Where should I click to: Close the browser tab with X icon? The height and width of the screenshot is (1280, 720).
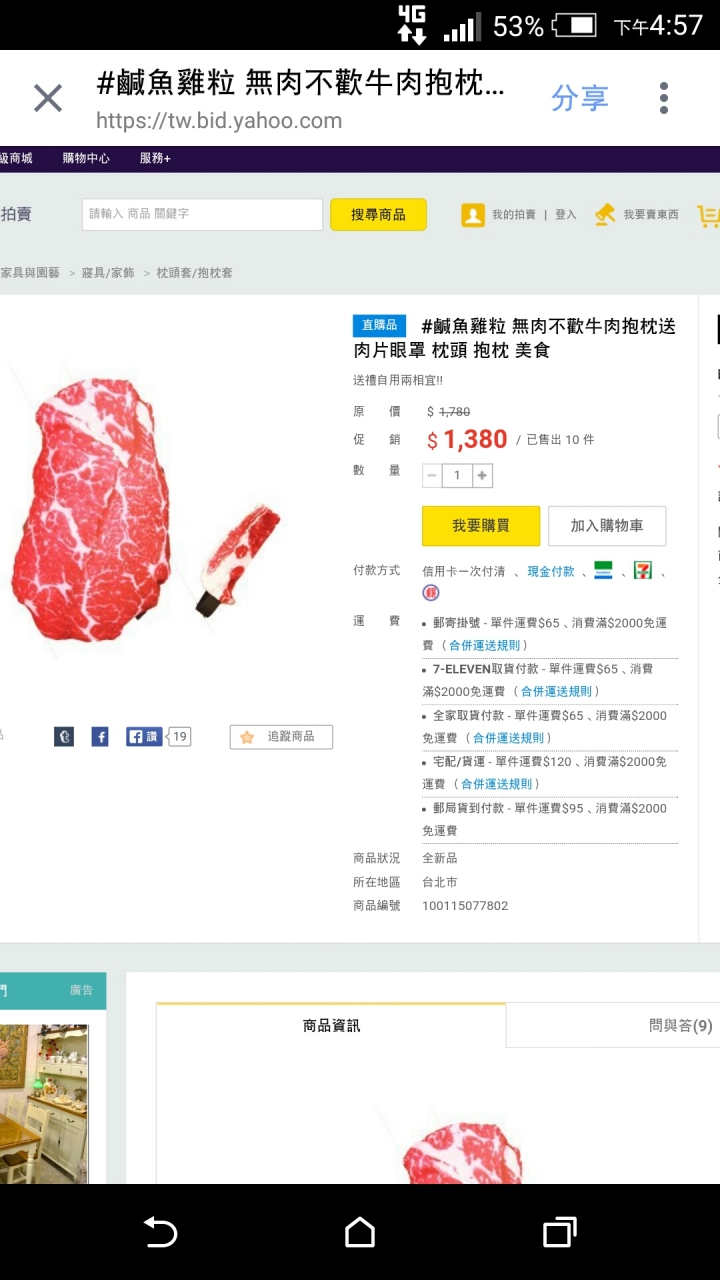coord(48,98)
